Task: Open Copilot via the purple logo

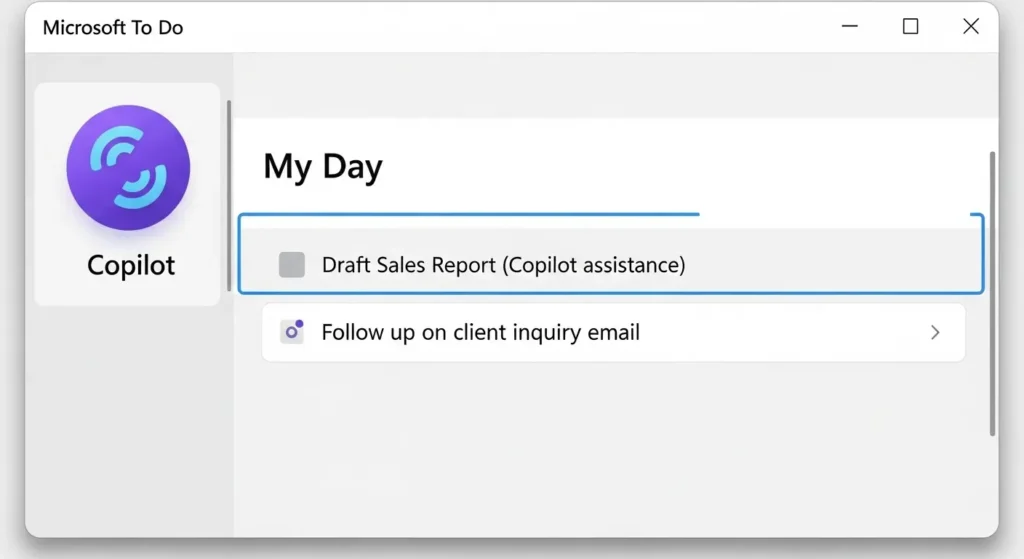Action: [128, 168]
